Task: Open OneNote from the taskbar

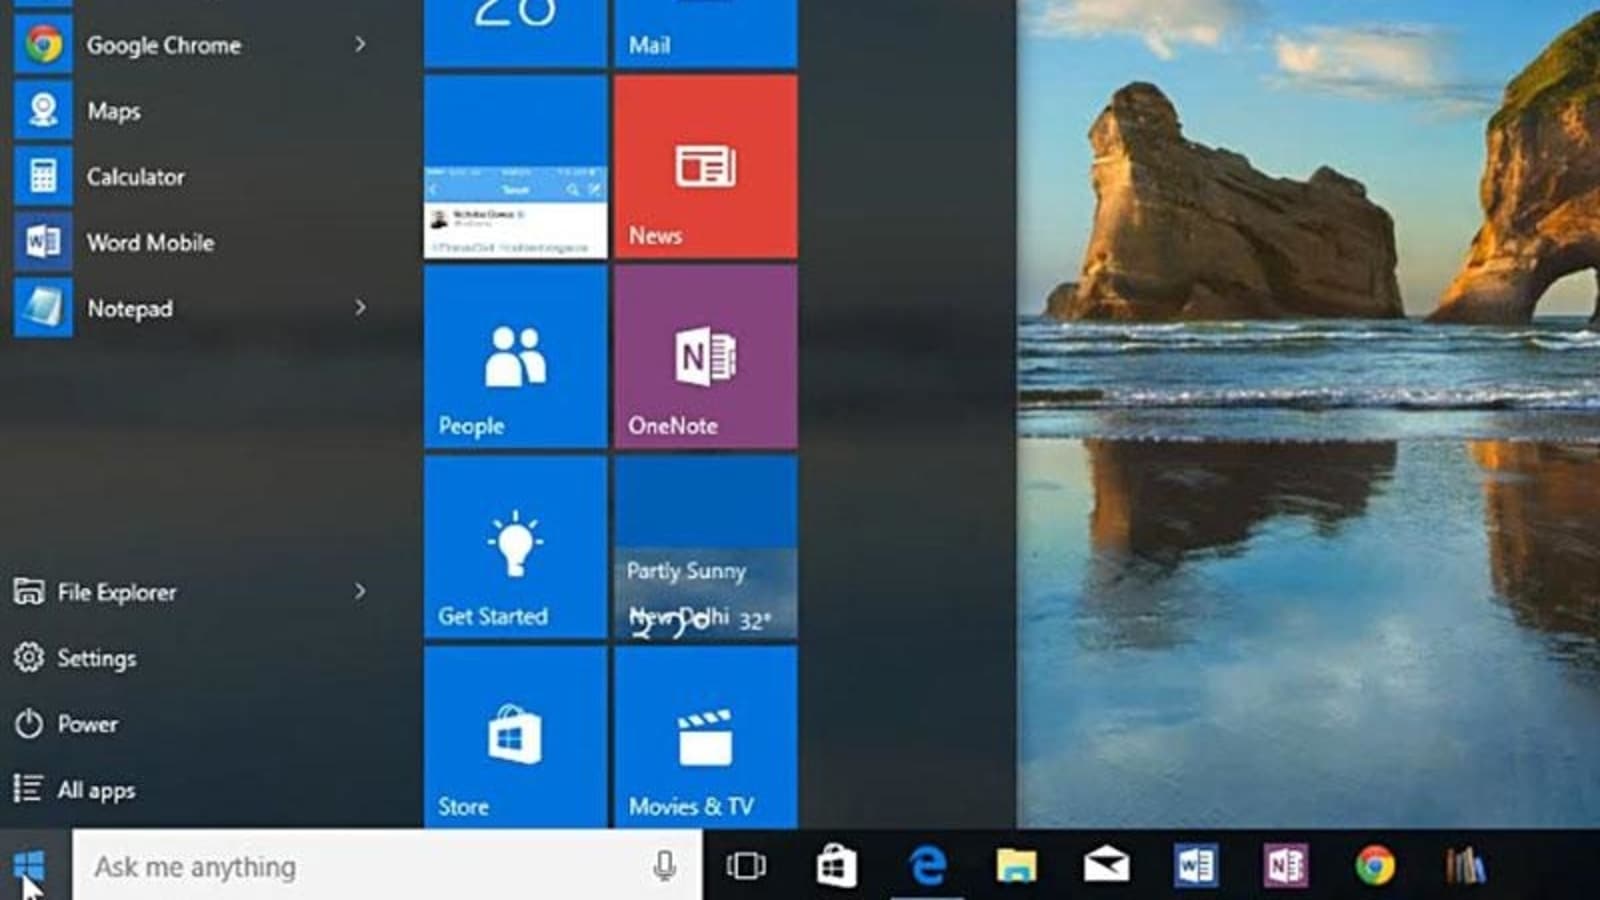Action: coord(1286,866)
